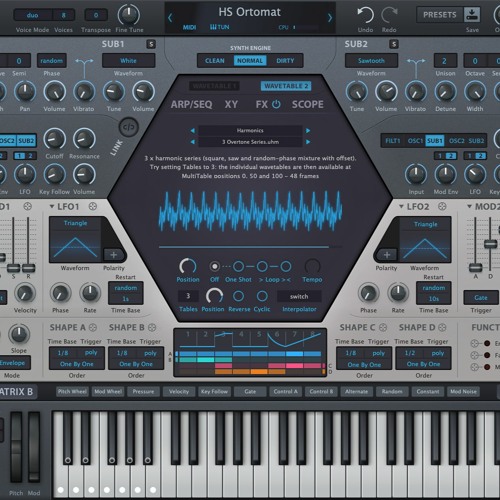Click the PRESETS button

440,15
